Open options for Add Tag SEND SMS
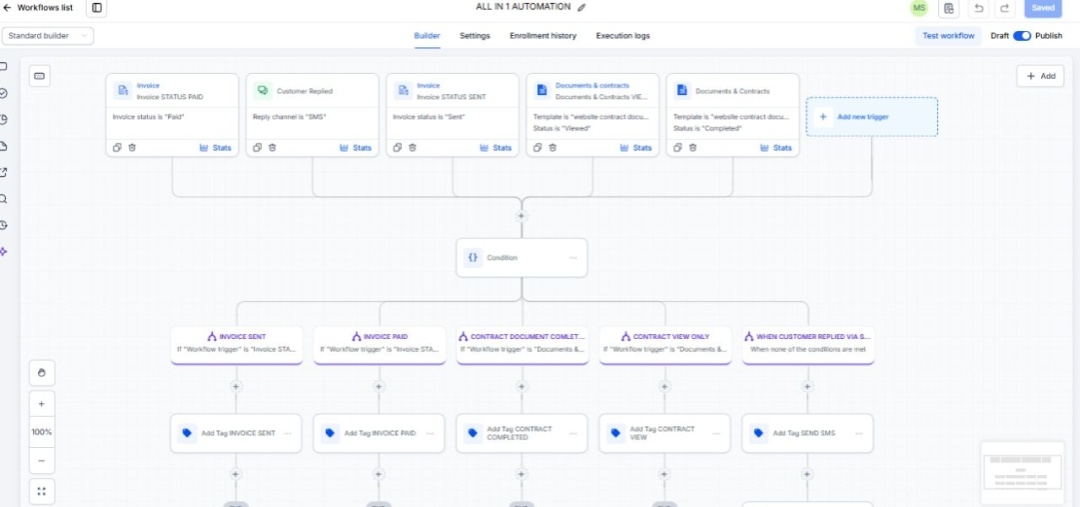 (859, 433)
